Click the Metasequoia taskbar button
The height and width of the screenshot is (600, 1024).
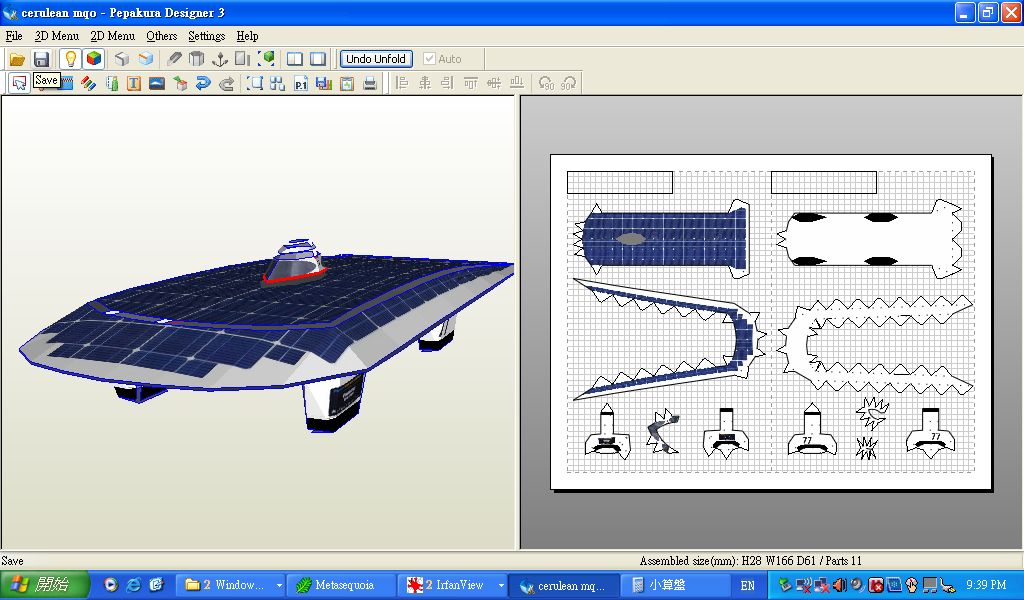coord(338,586)
